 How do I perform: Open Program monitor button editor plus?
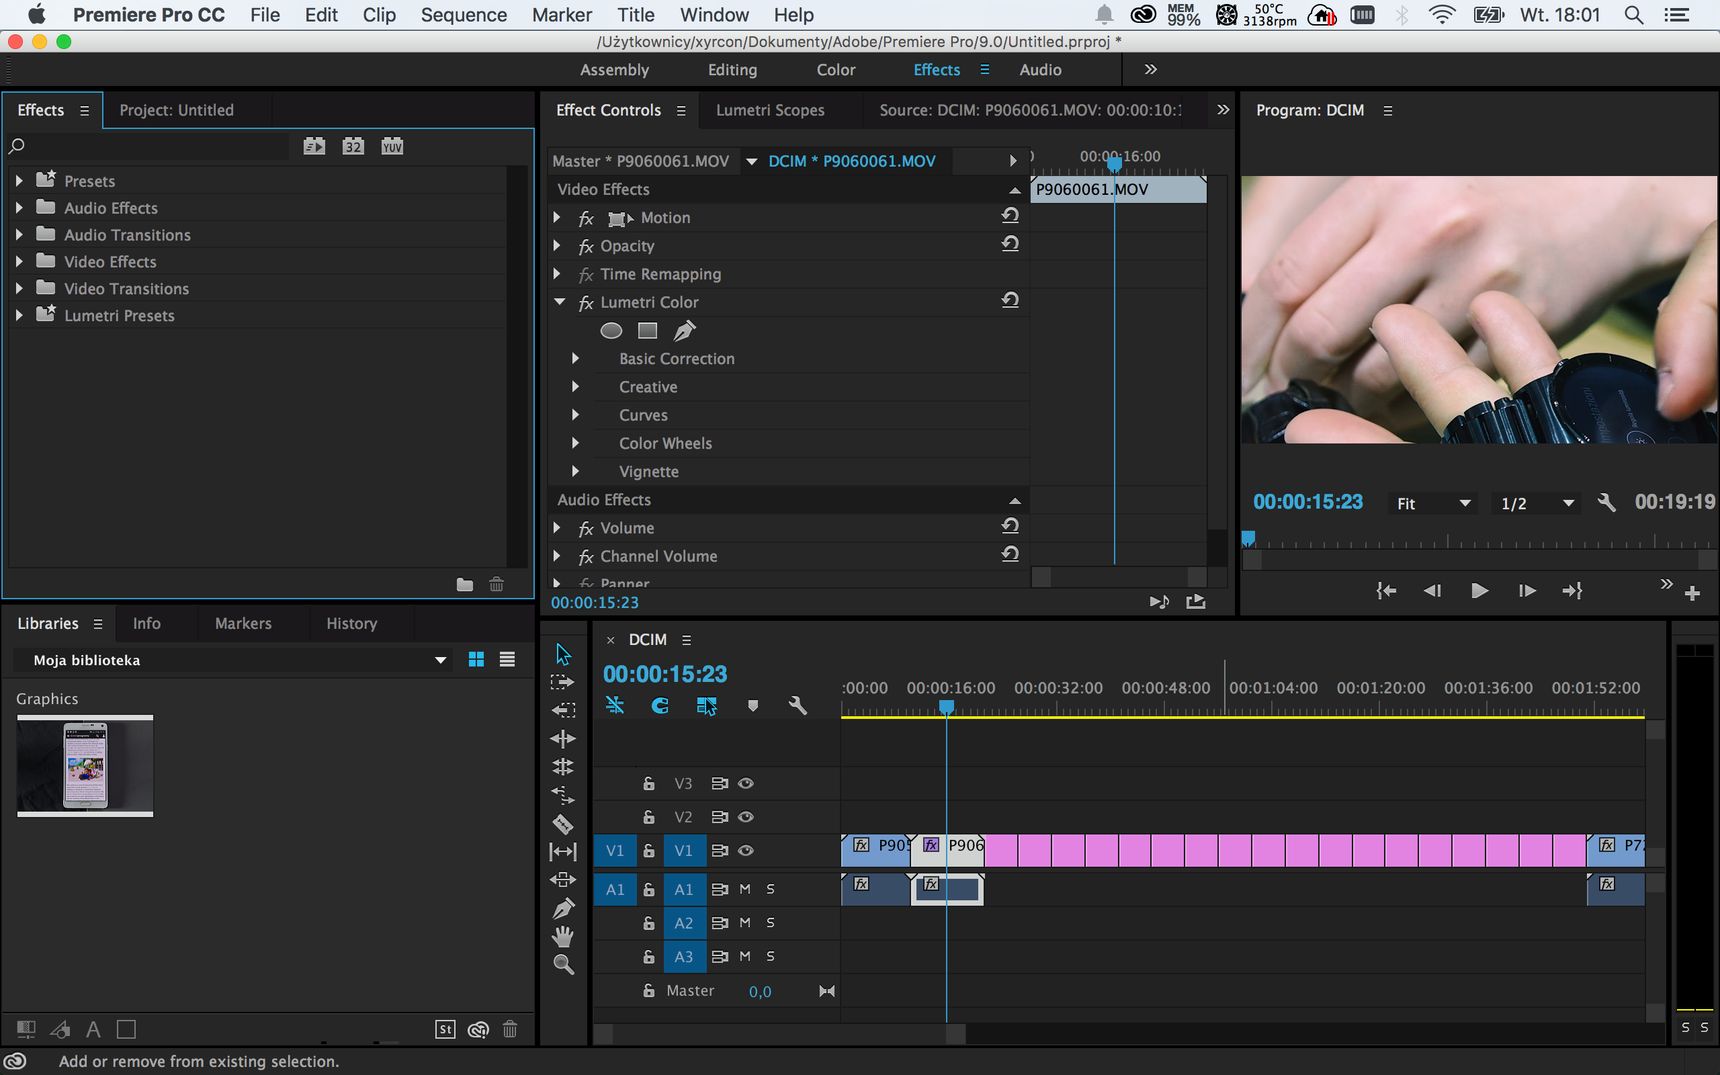[x=1692, y=594]
